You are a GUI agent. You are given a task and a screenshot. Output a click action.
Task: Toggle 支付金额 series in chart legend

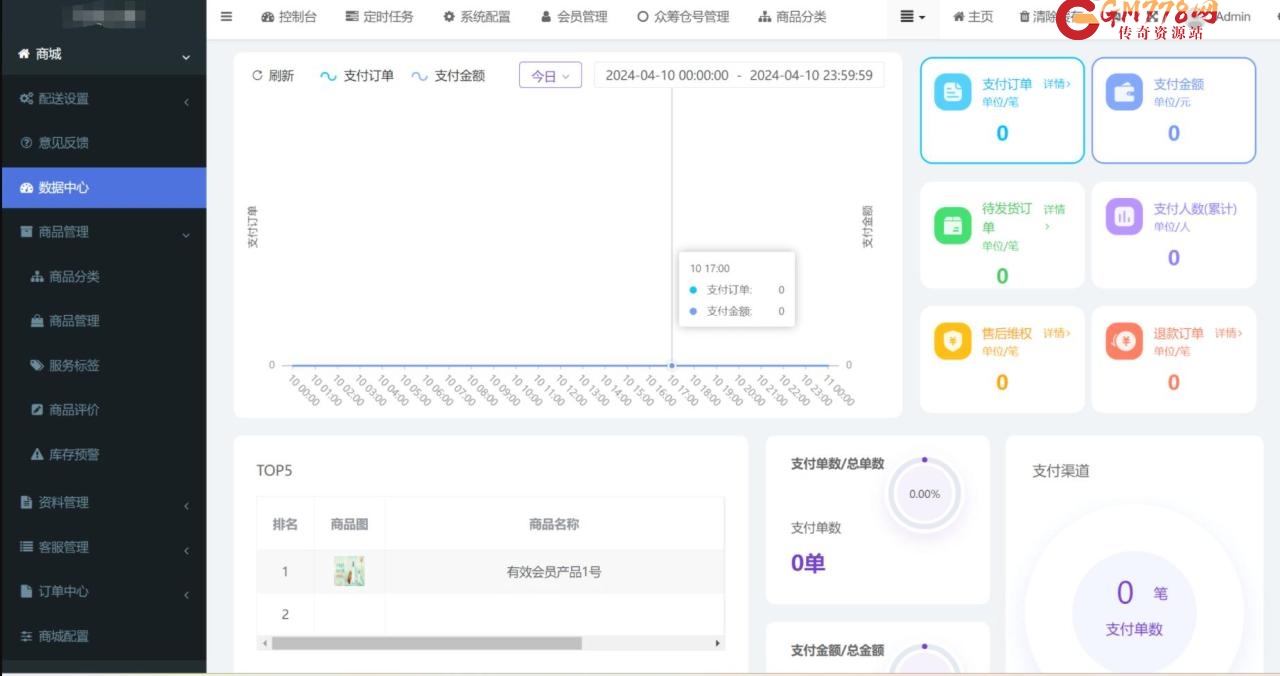[x=448, y=76]
